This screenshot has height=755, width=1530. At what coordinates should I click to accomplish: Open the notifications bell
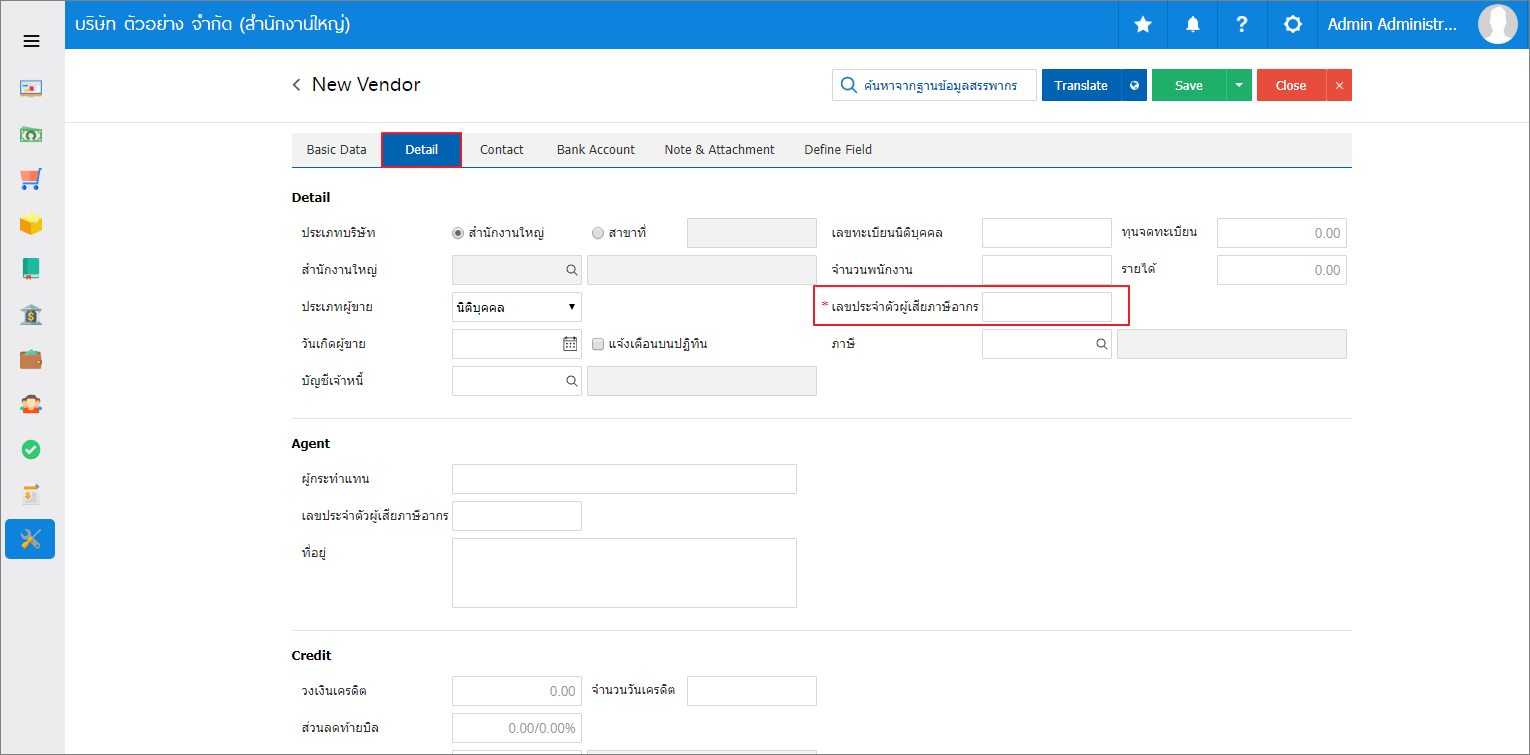[x=1193, y=25]
